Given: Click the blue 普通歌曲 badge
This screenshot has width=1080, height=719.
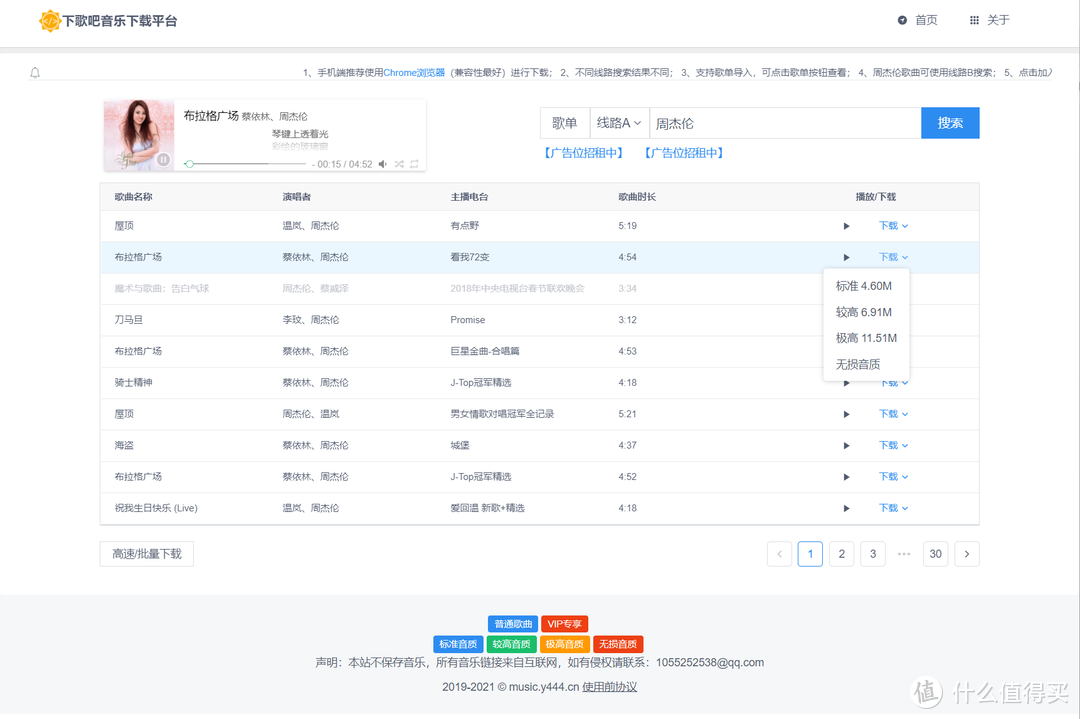Looking at the screenshot, I should 513,624.
